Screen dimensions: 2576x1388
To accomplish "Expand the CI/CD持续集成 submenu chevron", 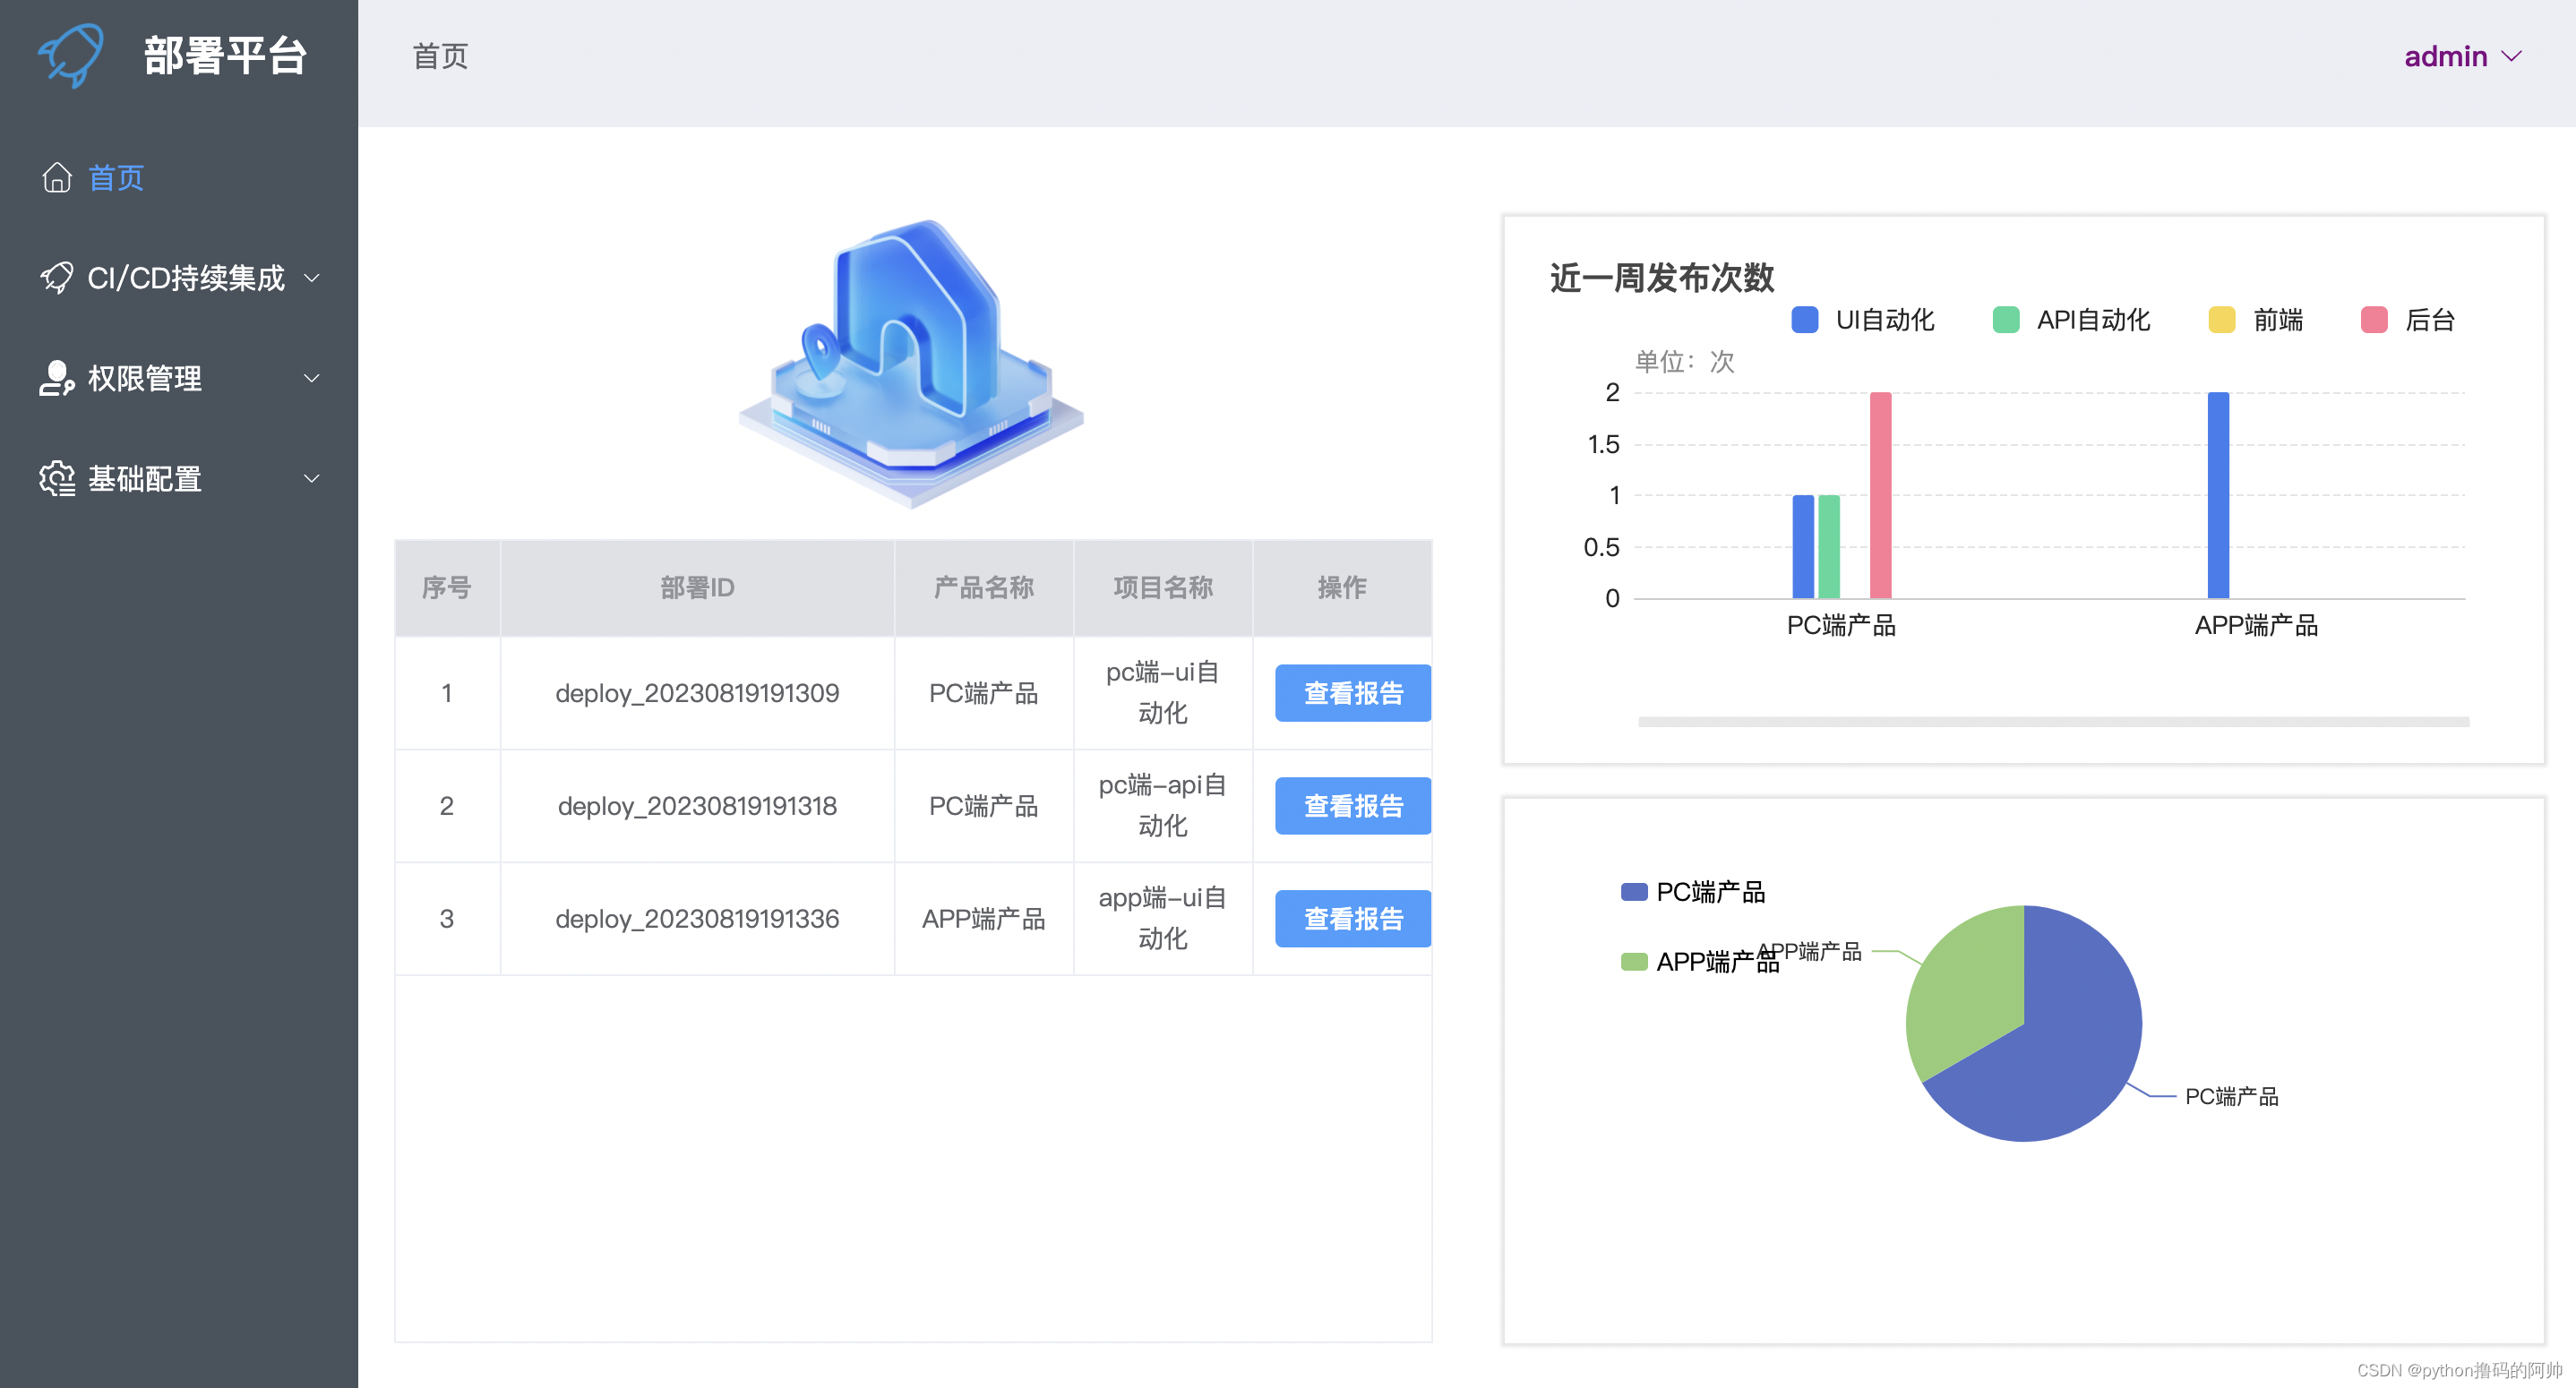I will 312,277.
